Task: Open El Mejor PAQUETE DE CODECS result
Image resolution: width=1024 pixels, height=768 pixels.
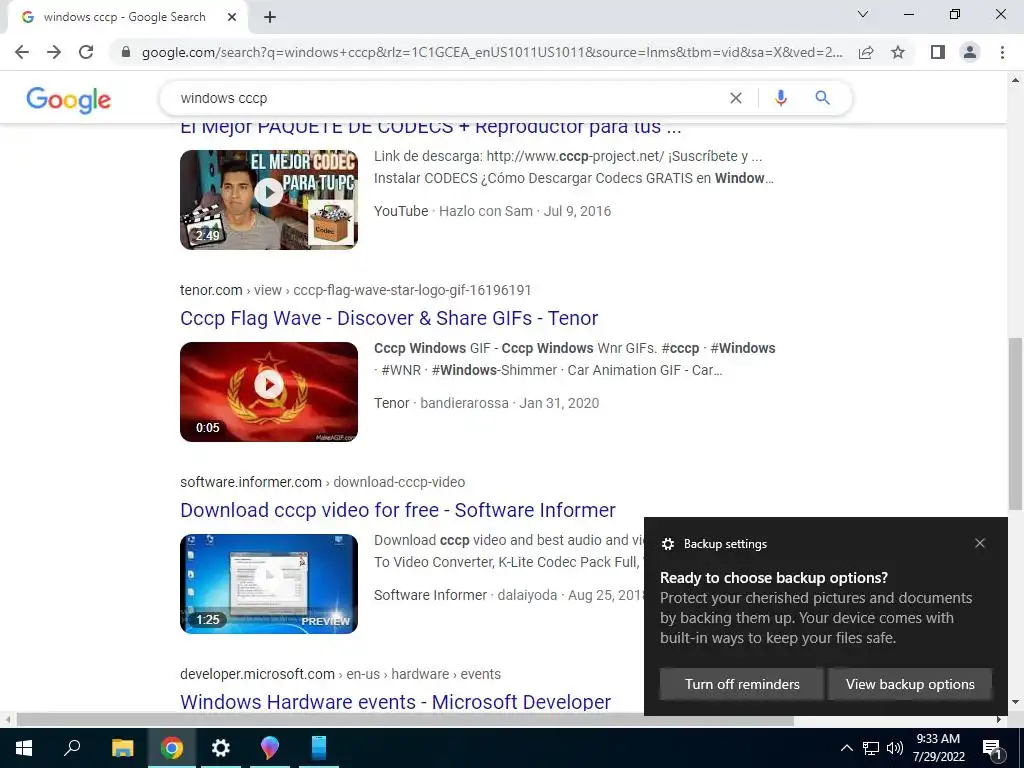Action: pos(430,129)
